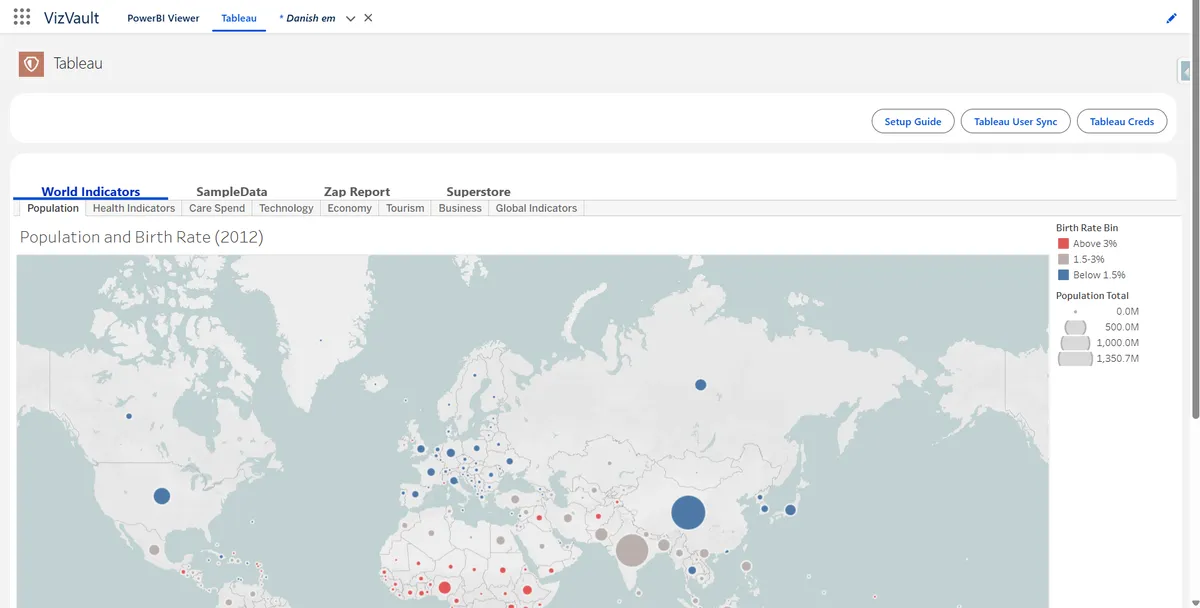Click the Tableau shield logo icon

[31, 64]
